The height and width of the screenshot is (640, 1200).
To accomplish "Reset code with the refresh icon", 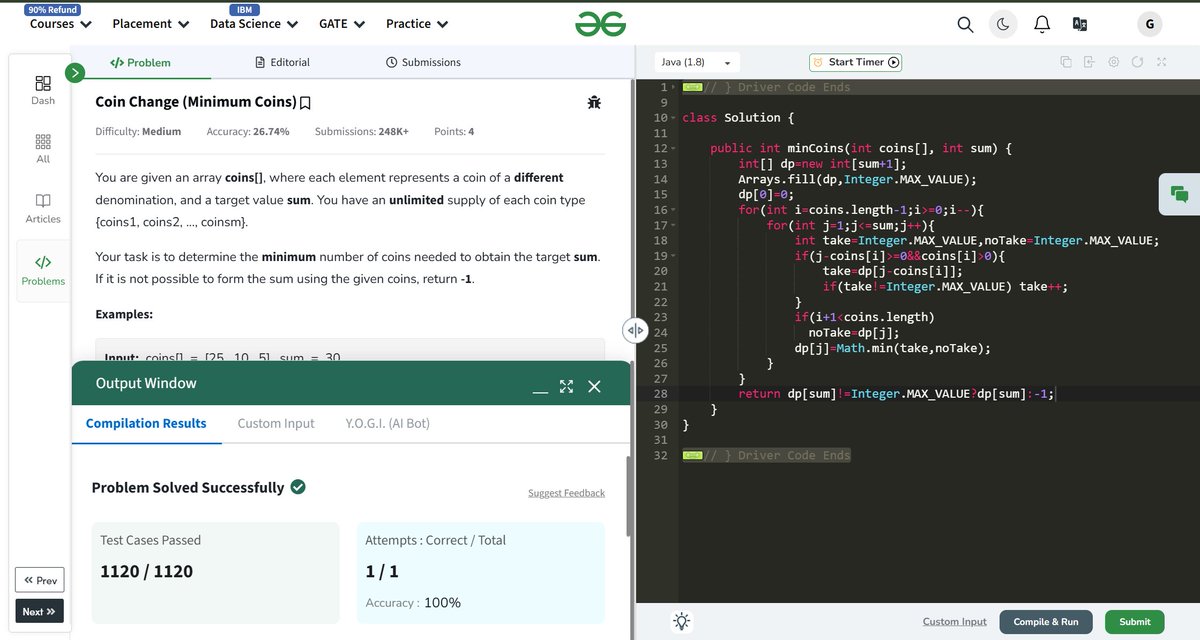I will [1137, 62].
